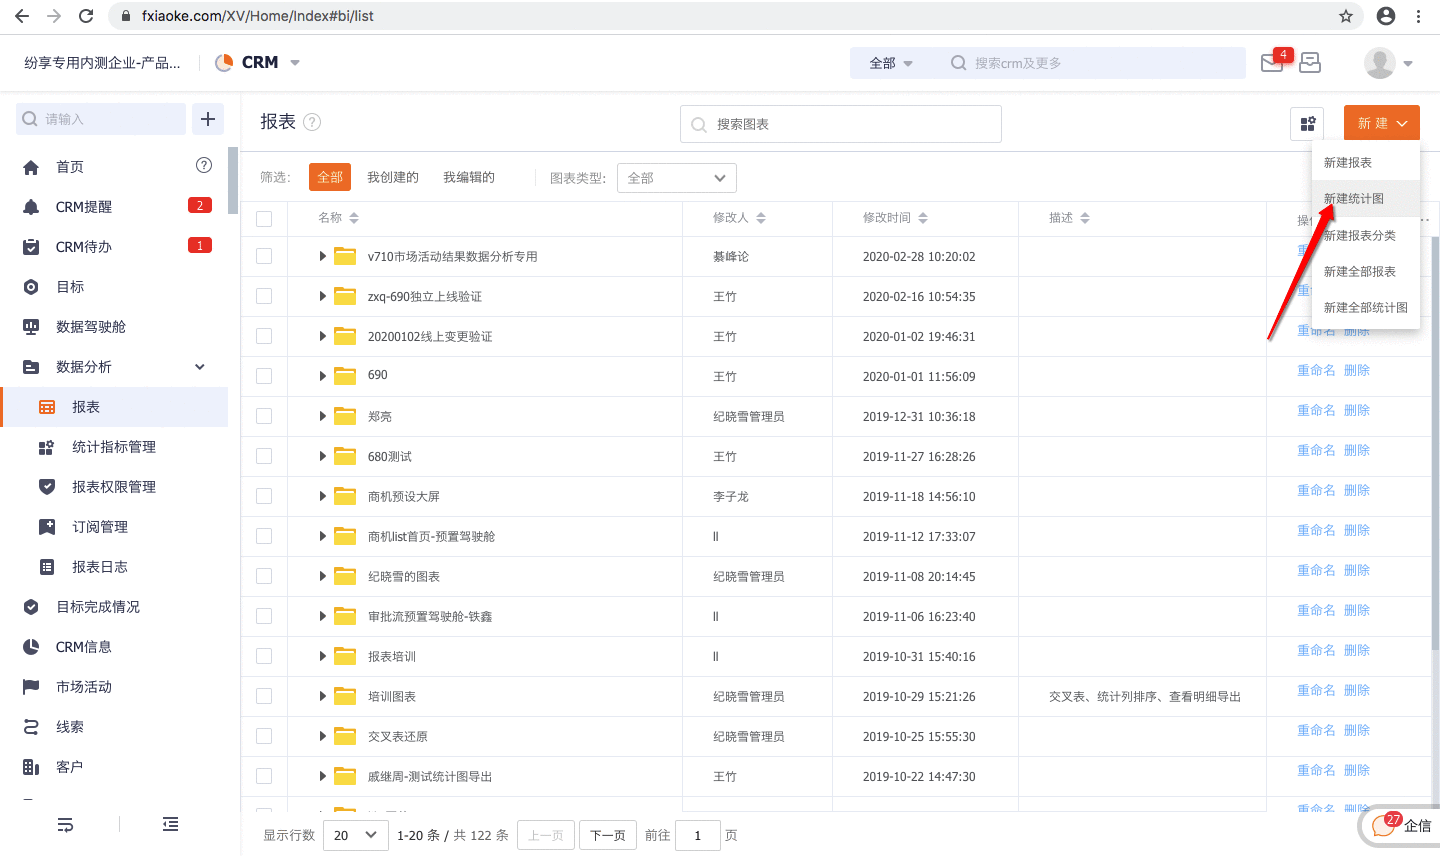Click into the 搜索图表 search field
This screenshot has height=857, width=1440.
(x=841, y=124)
